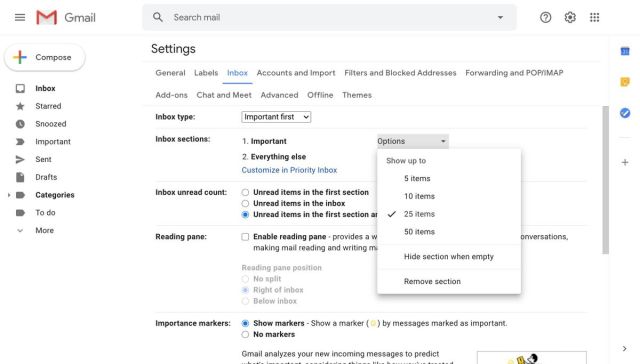Open Filters and Blocked Addresses tab
The image size is (640, 364).
pyautogui.click(x=400, y=73)
